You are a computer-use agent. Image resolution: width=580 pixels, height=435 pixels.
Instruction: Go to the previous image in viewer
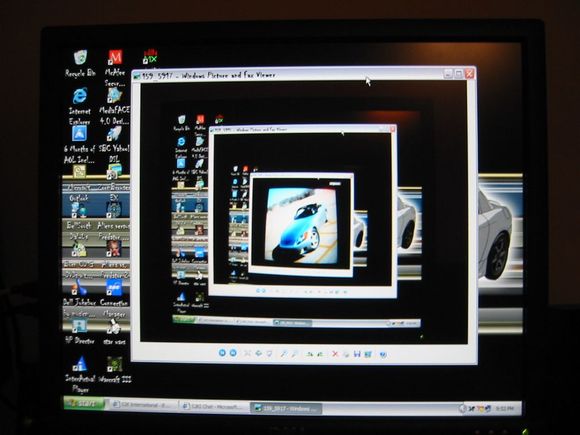point(222,353)
